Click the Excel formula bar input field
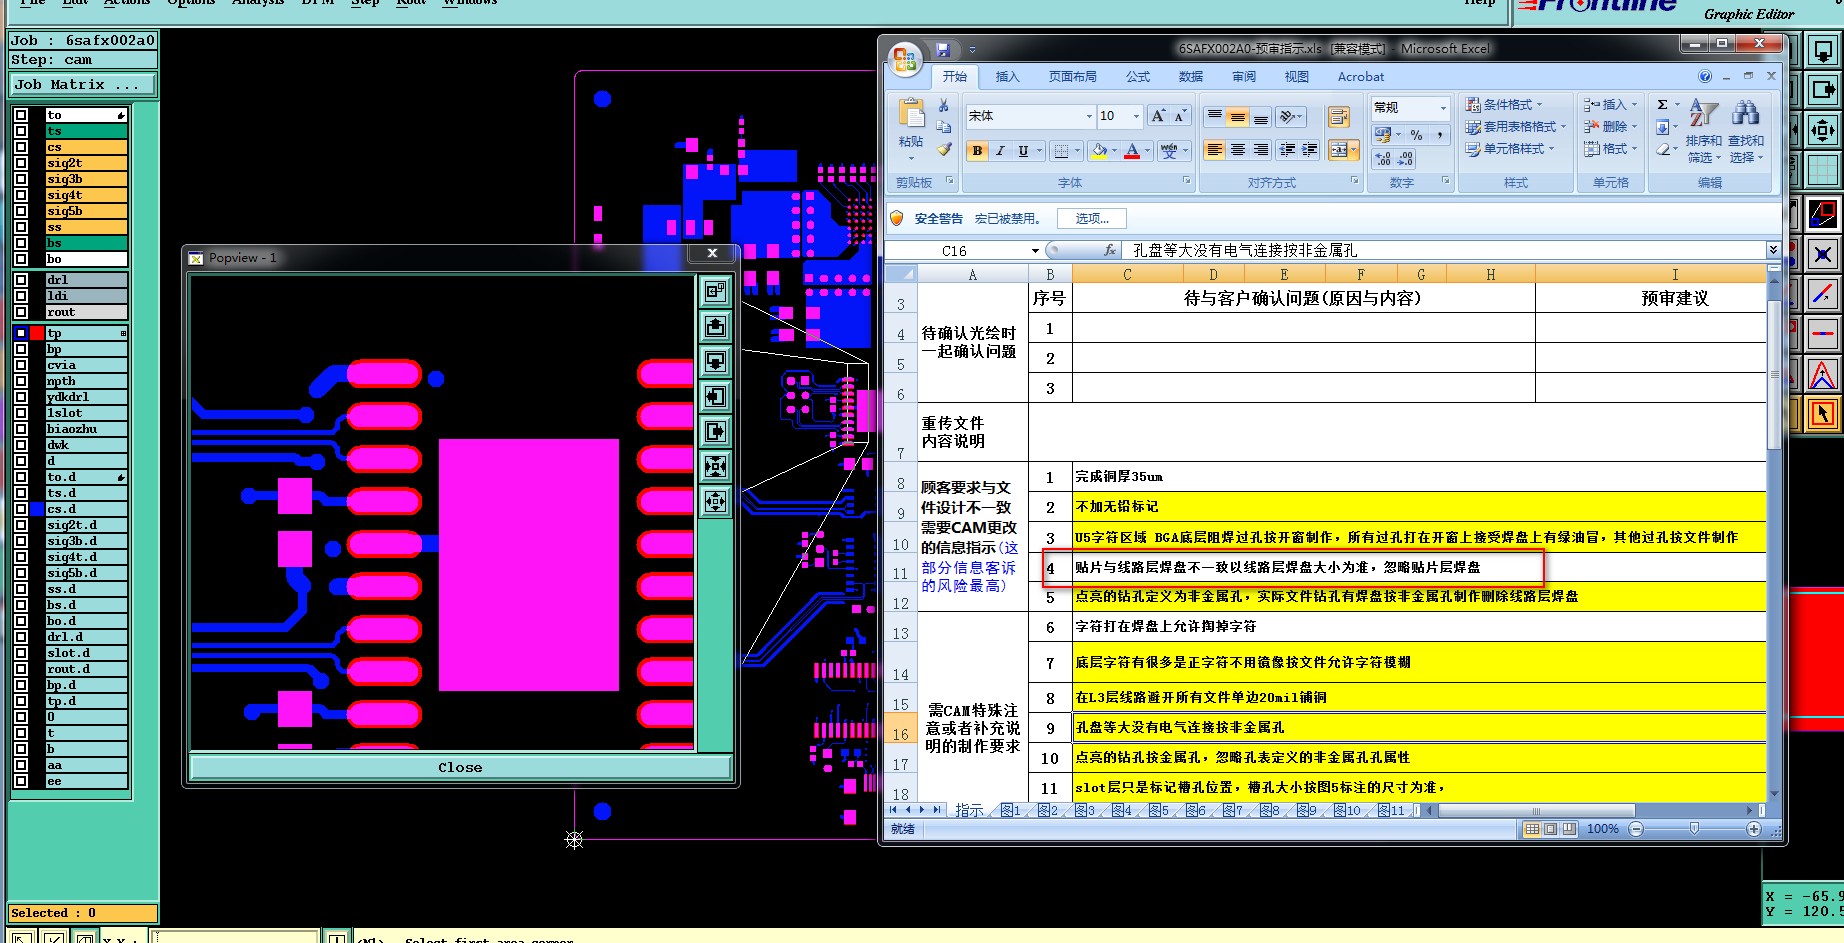 [x=1442, y=251]
